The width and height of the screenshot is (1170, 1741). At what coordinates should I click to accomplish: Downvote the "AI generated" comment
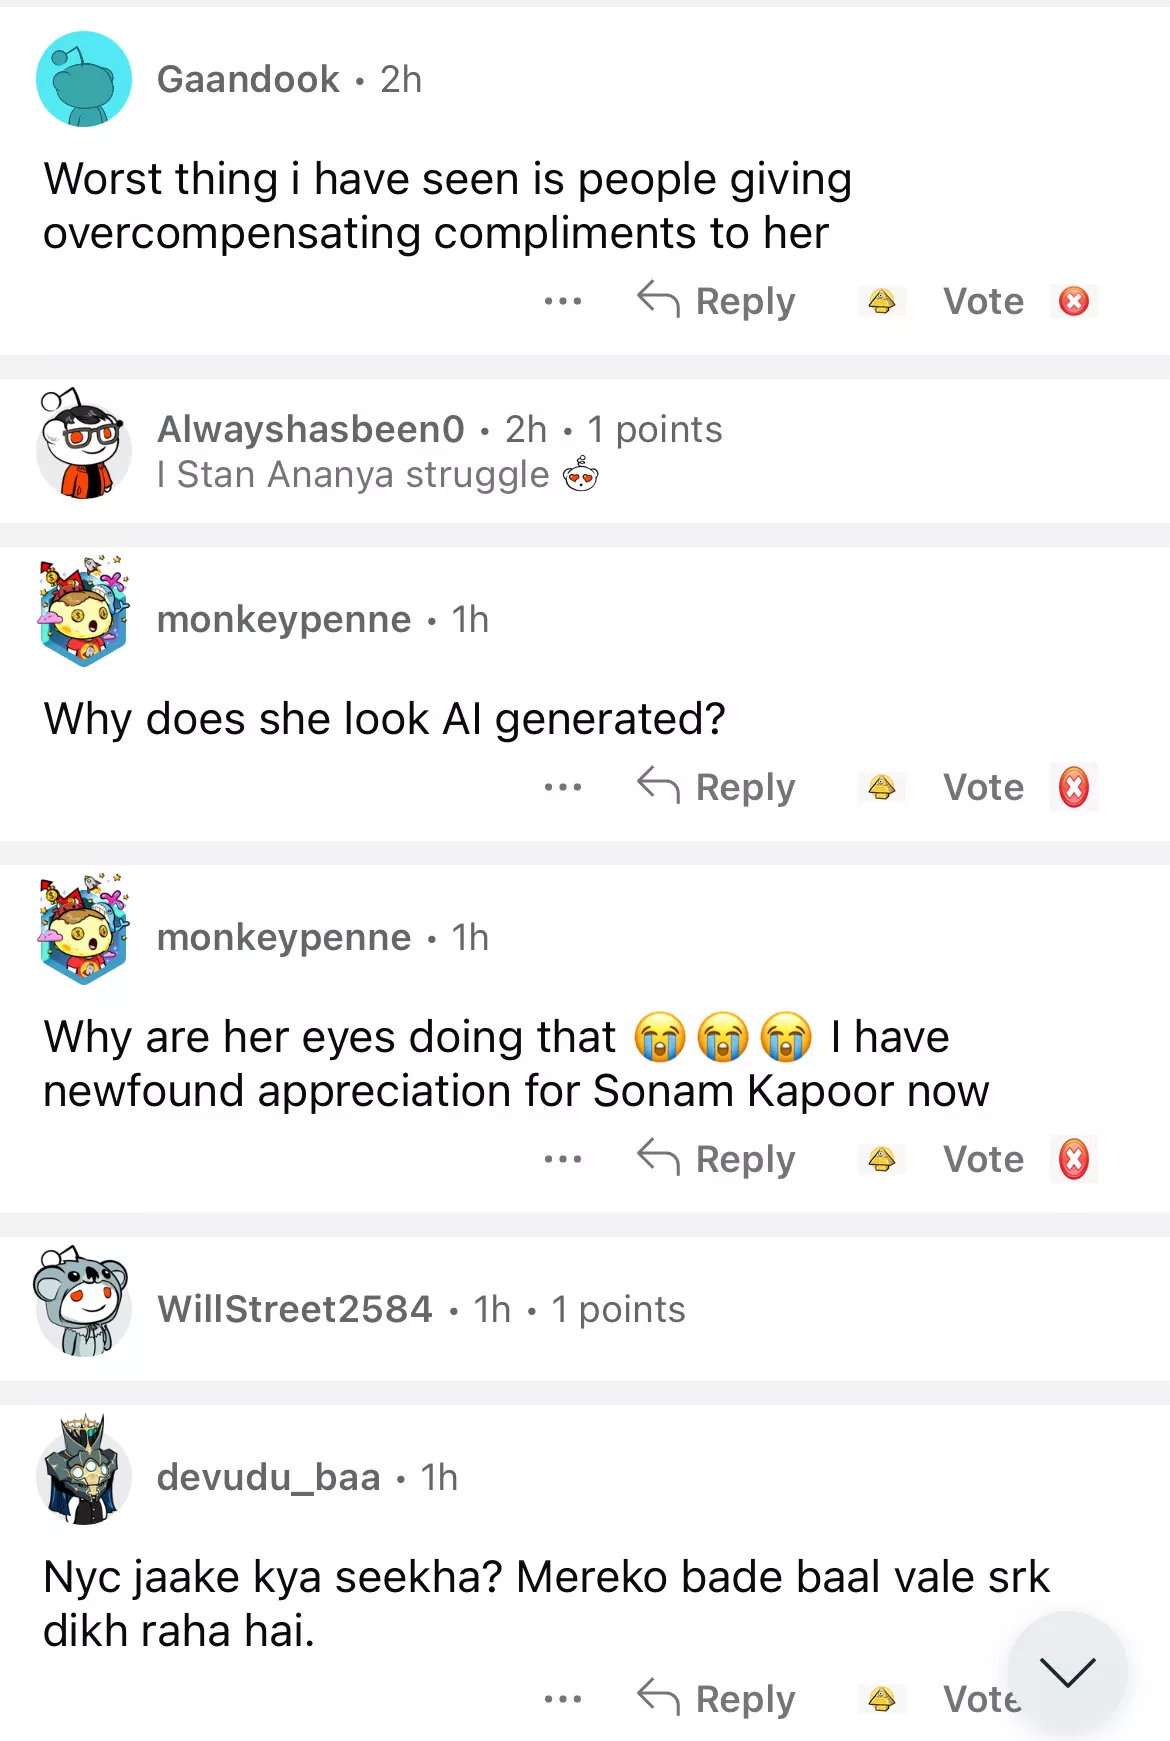[x=1074, y=787]
